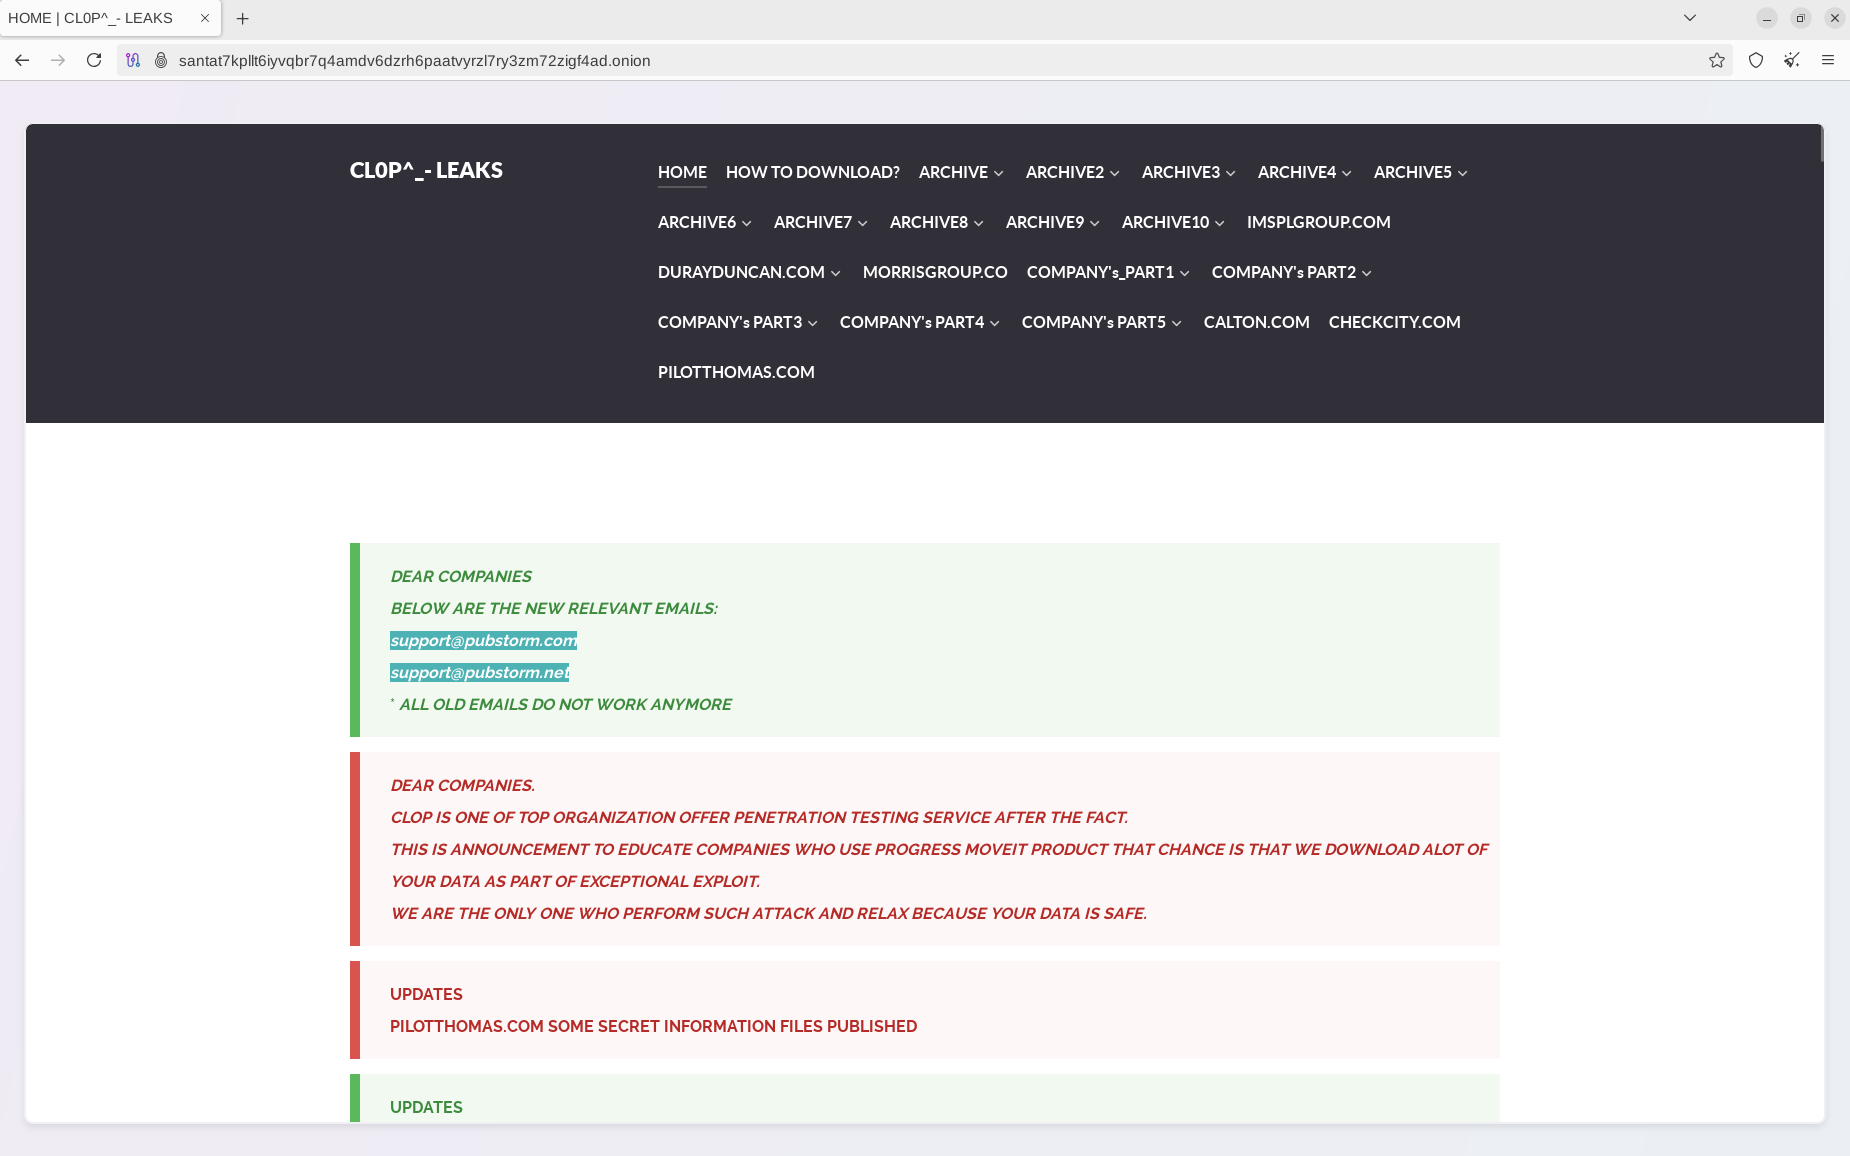This screenshot has width=1850, height=1156.
Task: Open the CHECKCITY.COM navigation link
Action: click(1394, 322)
